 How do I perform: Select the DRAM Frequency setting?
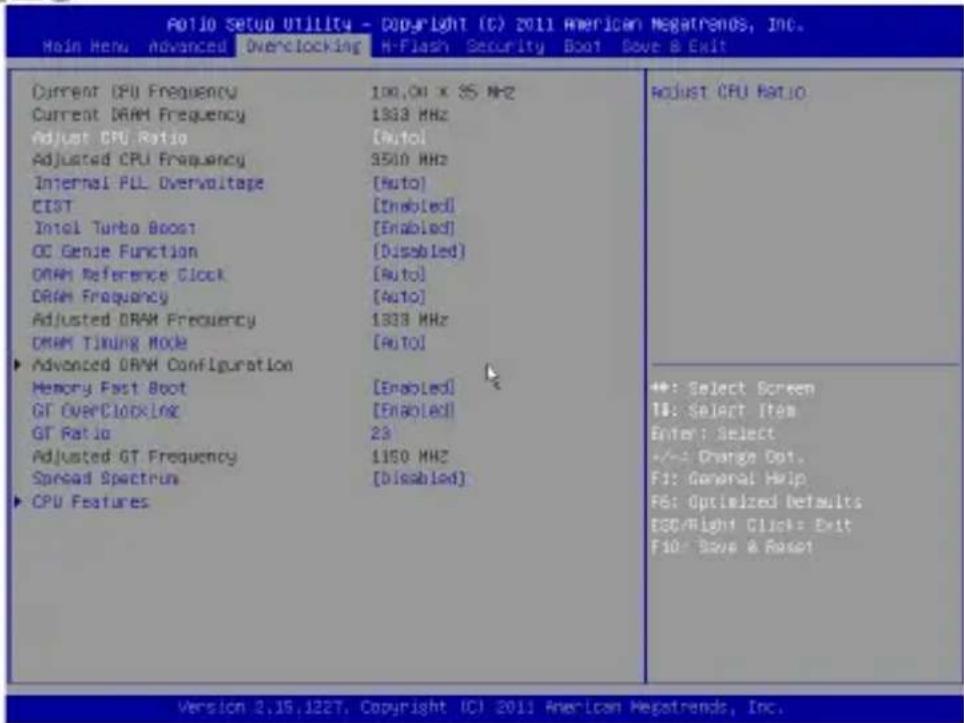(x=100, y=297)
